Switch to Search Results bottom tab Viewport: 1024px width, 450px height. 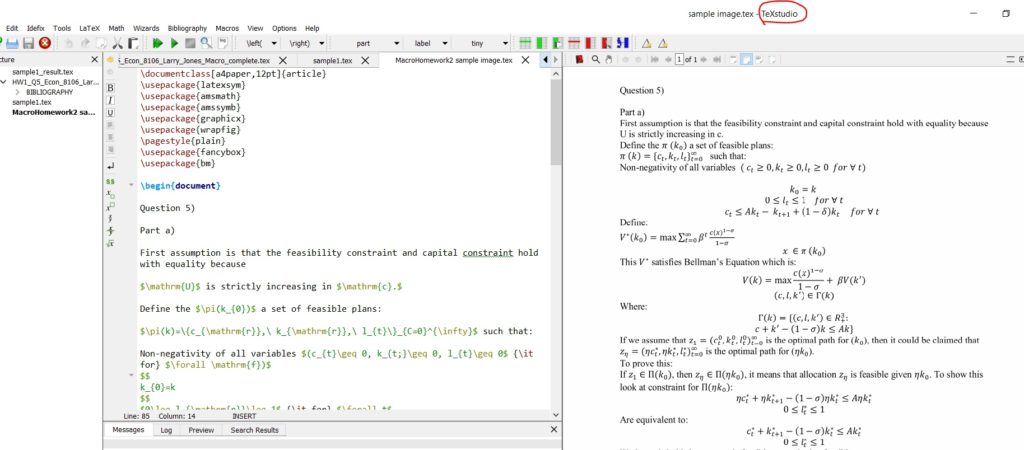coord(254,430)
